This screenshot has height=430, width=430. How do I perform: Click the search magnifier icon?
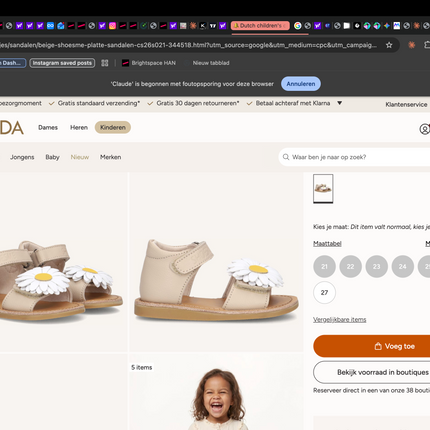tap(286, 157)
